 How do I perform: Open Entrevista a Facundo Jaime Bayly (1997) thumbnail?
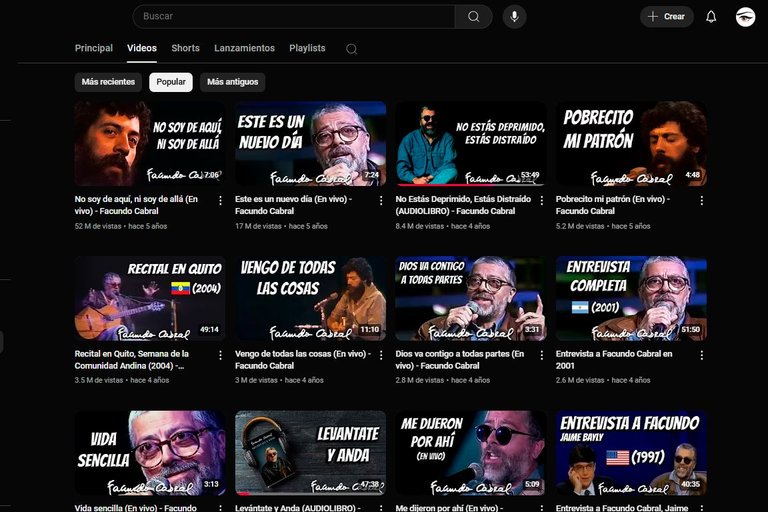point(631,453)
